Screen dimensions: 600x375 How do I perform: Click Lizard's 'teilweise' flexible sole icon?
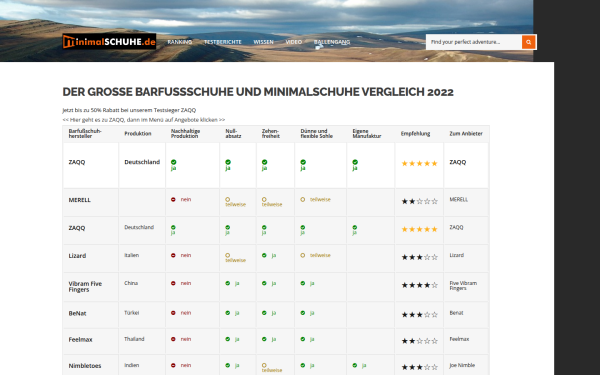(303, 255)
